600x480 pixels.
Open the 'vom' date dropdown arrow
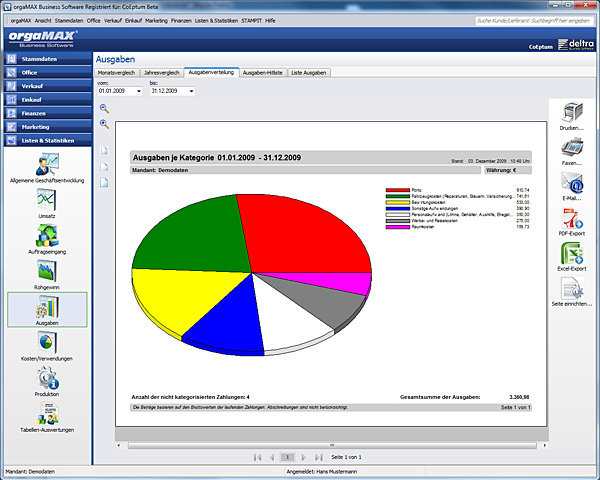tap(139, 91)
